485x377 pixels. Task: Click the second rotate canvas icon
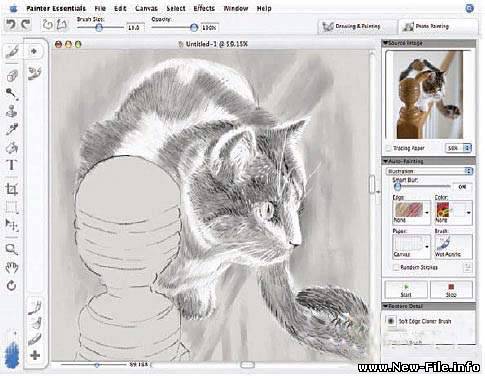(x=62, y=25)
